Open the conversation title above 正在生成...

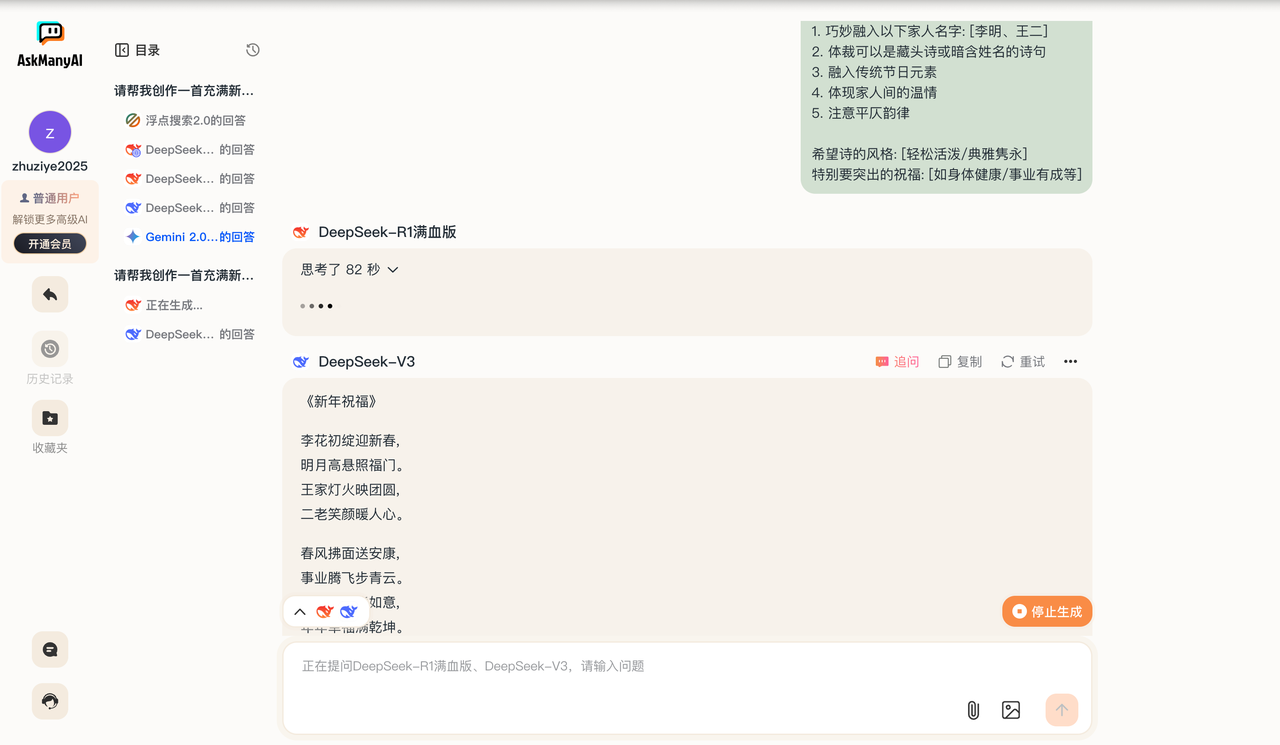click(184, 275)
